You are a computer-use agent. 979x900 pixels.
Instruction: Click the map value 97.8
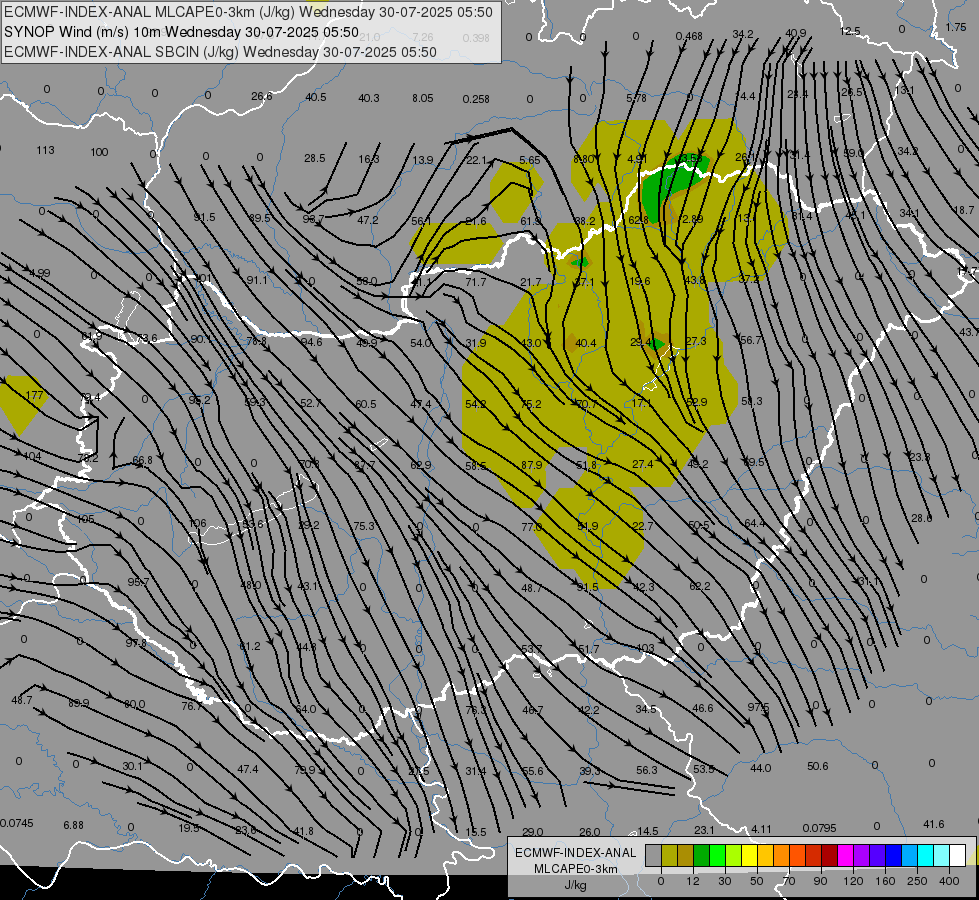coord(135,643)
